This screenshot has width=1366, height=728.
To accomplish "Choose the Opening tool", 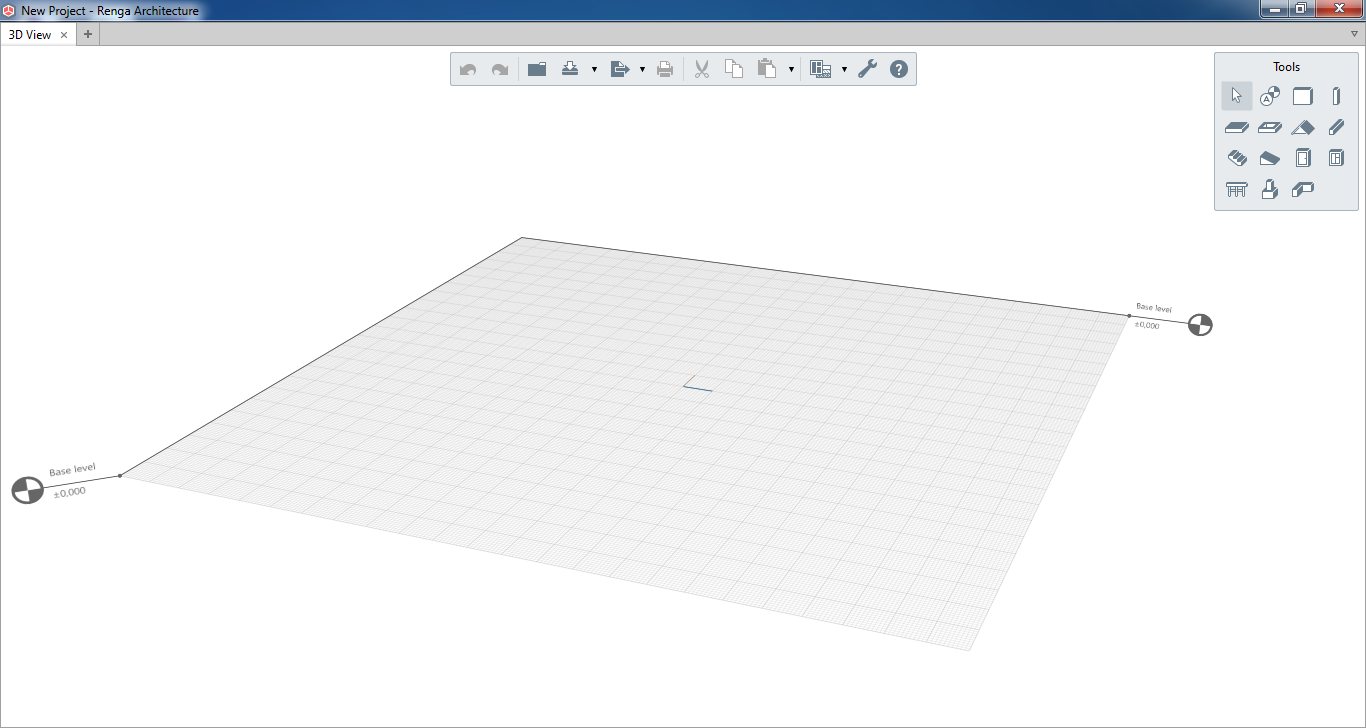I will click(x=1270, y=127).
